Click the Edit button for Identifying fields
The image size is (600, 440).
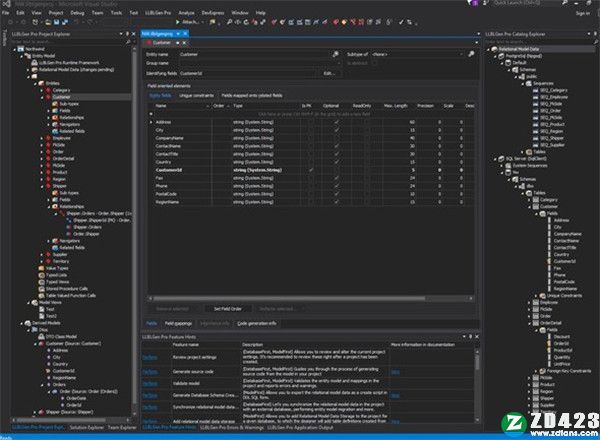pyautogui.click(x=328, y=73)
